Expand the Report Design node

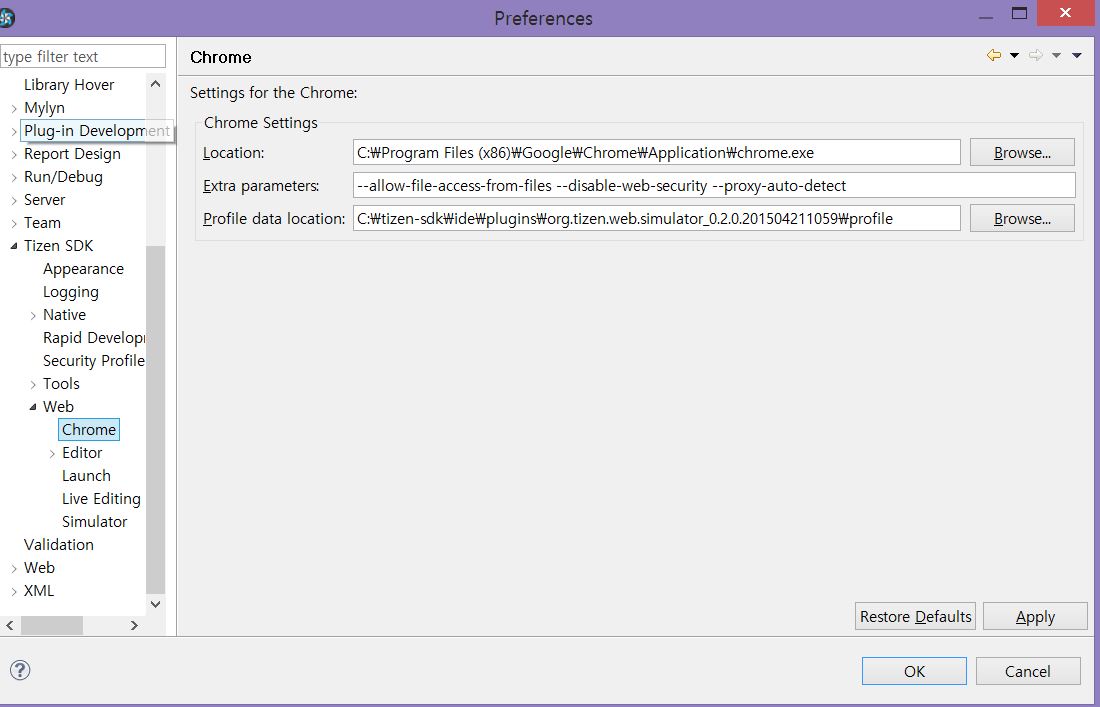pyautogui.click(x=14, y=155)
